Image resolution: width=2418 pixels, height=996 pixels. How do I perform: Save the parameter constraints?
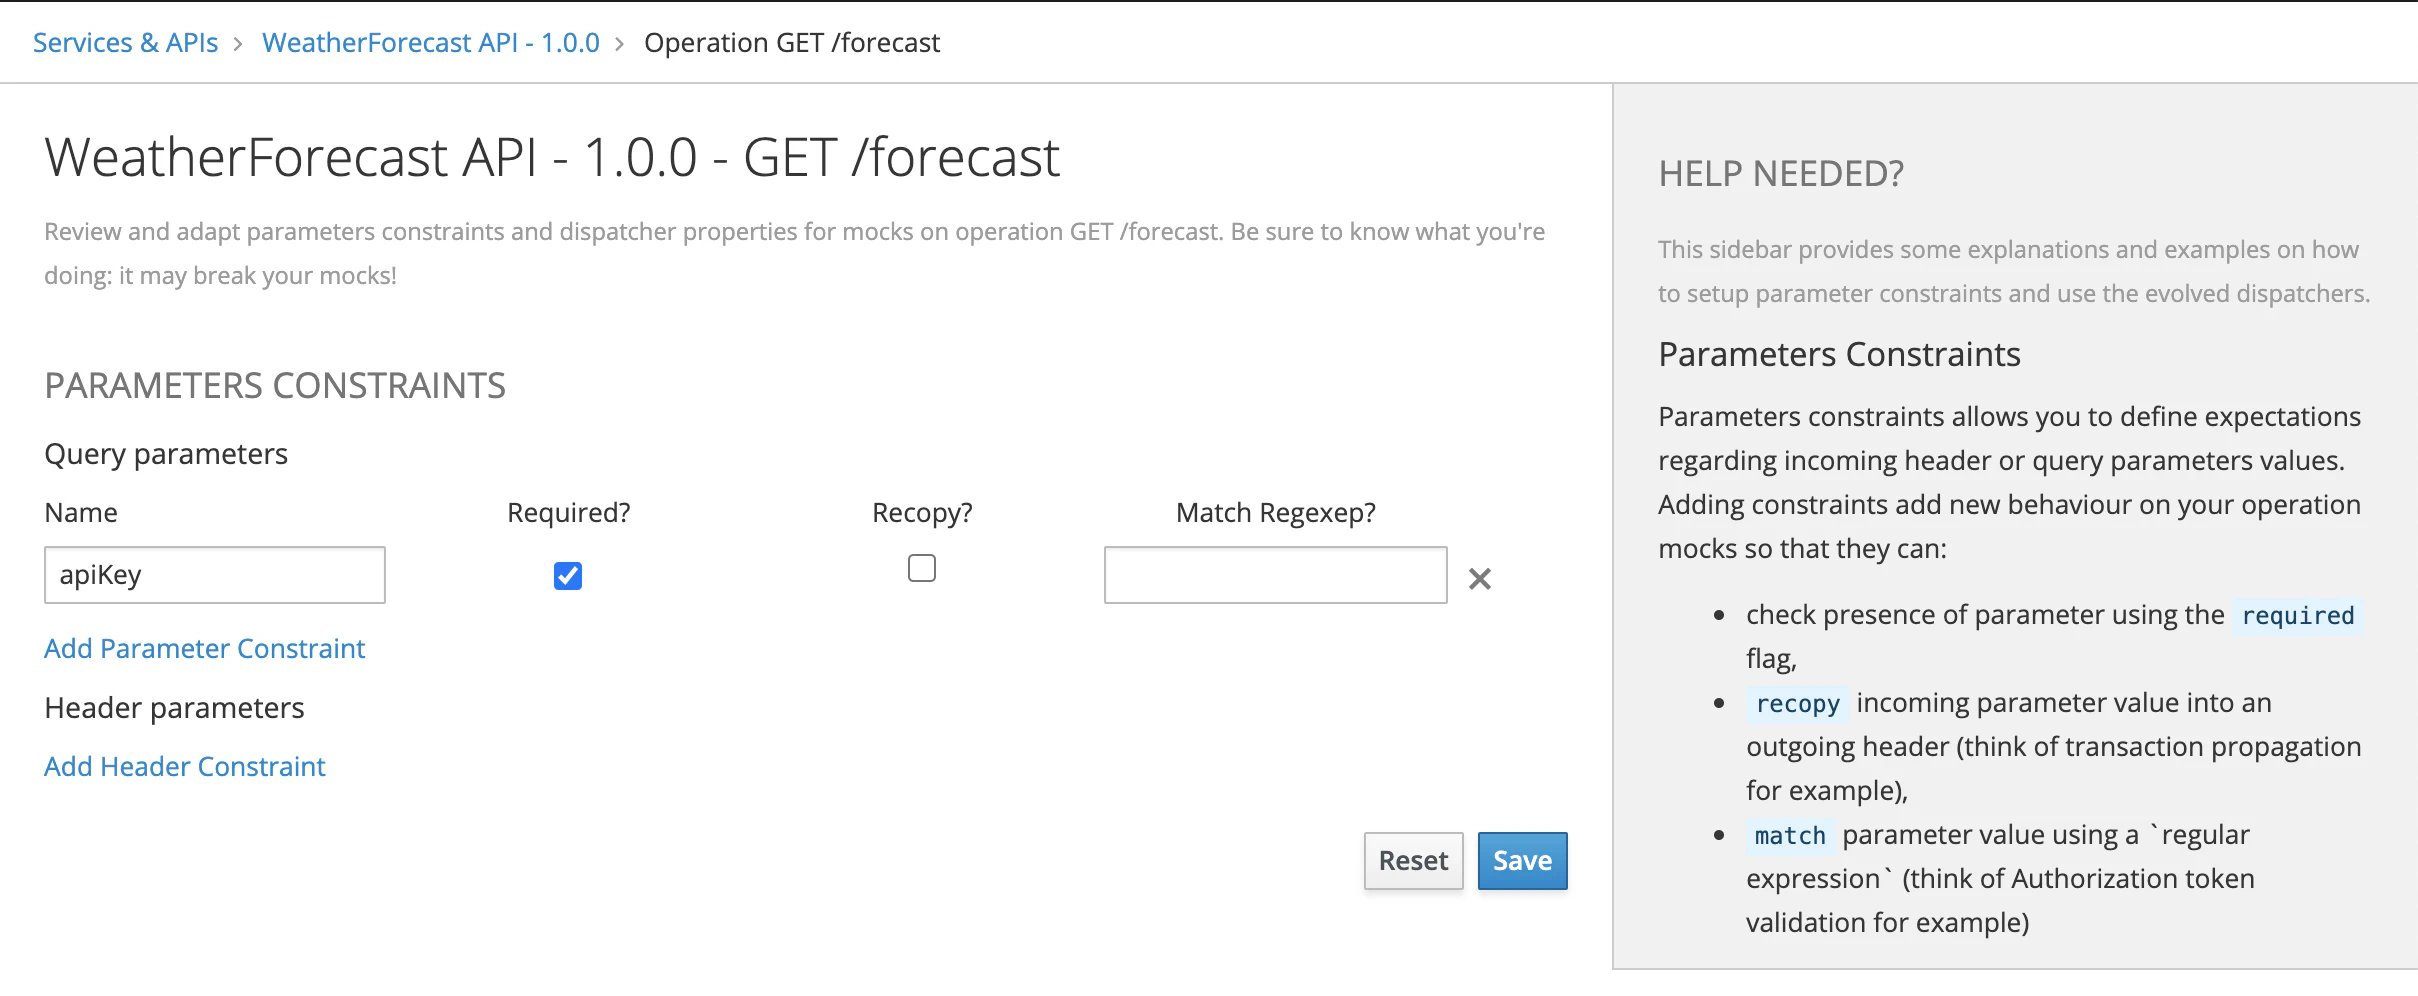click(1521, 861)
